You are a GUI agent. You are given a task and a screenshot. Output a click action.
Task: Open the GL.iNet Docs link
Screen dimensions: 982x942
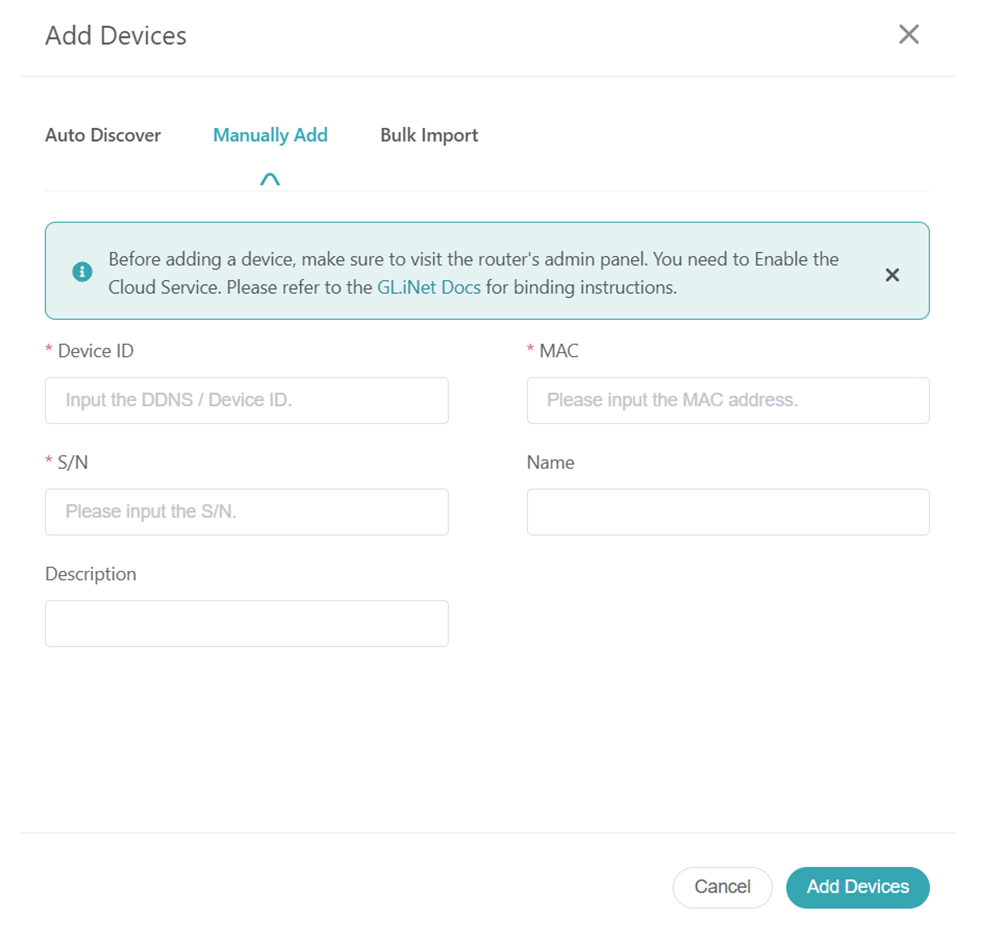click(x=429, y=287)
